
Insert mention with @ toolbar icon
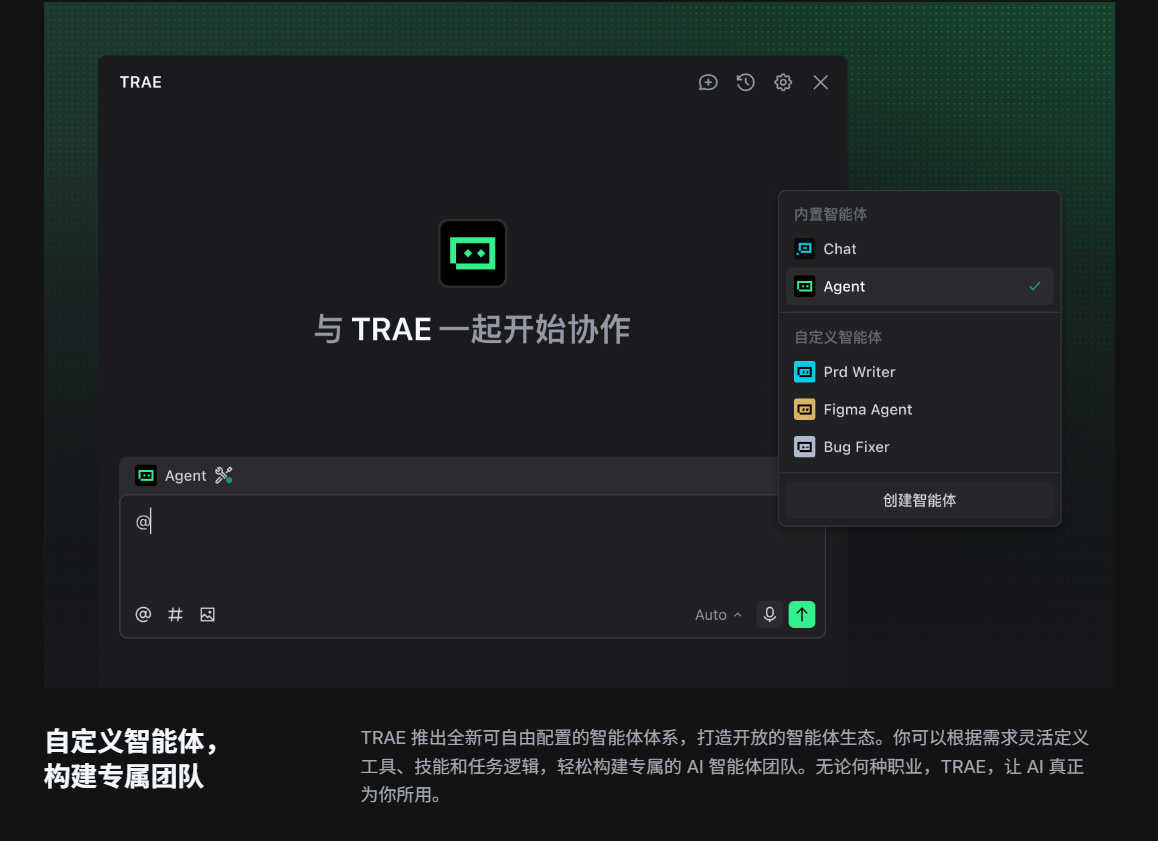(x=143, y=614)
